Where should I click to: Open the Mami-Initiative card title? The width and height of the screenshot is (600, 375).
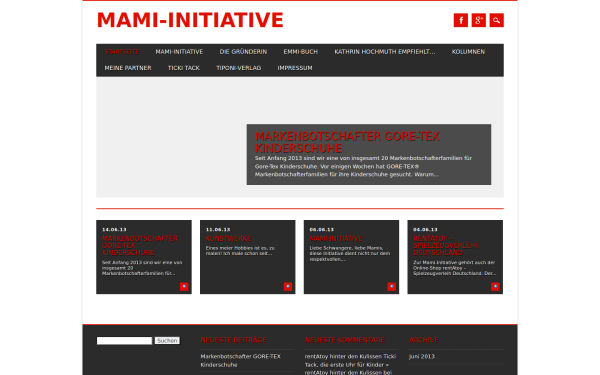(x=336, y=238)
